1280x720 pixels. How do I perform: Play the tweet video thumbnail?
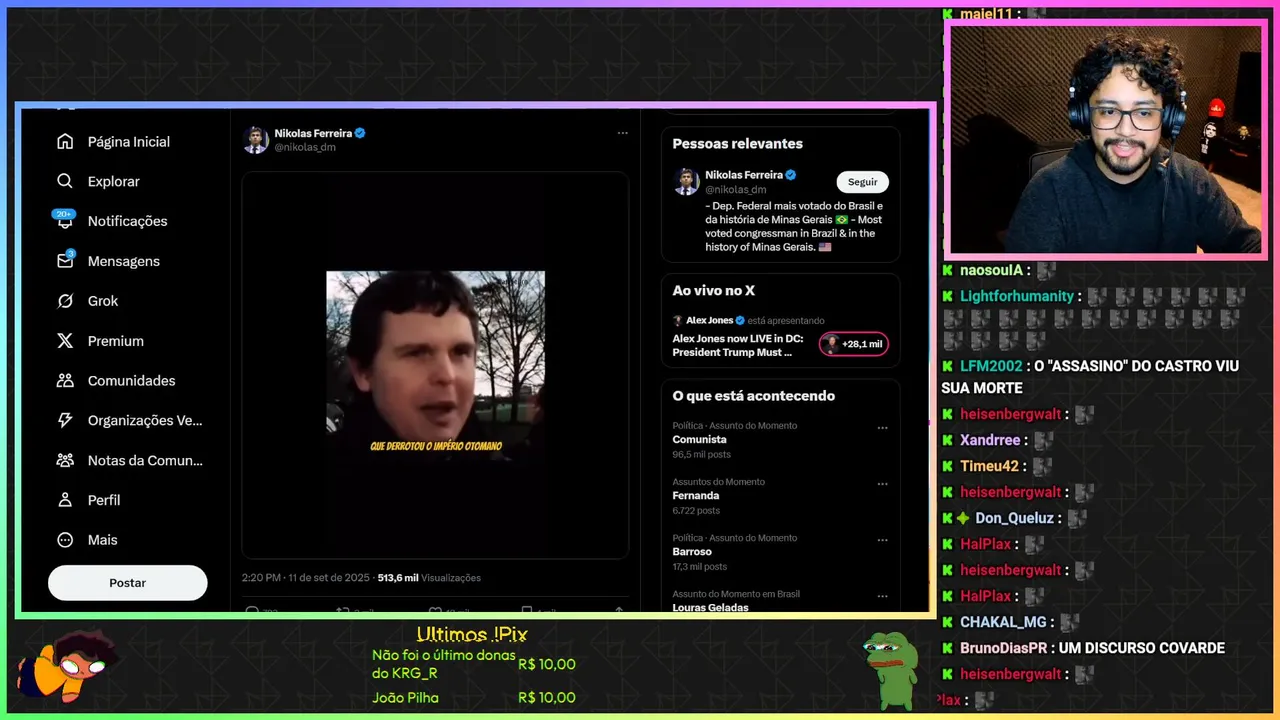[435, 366]
